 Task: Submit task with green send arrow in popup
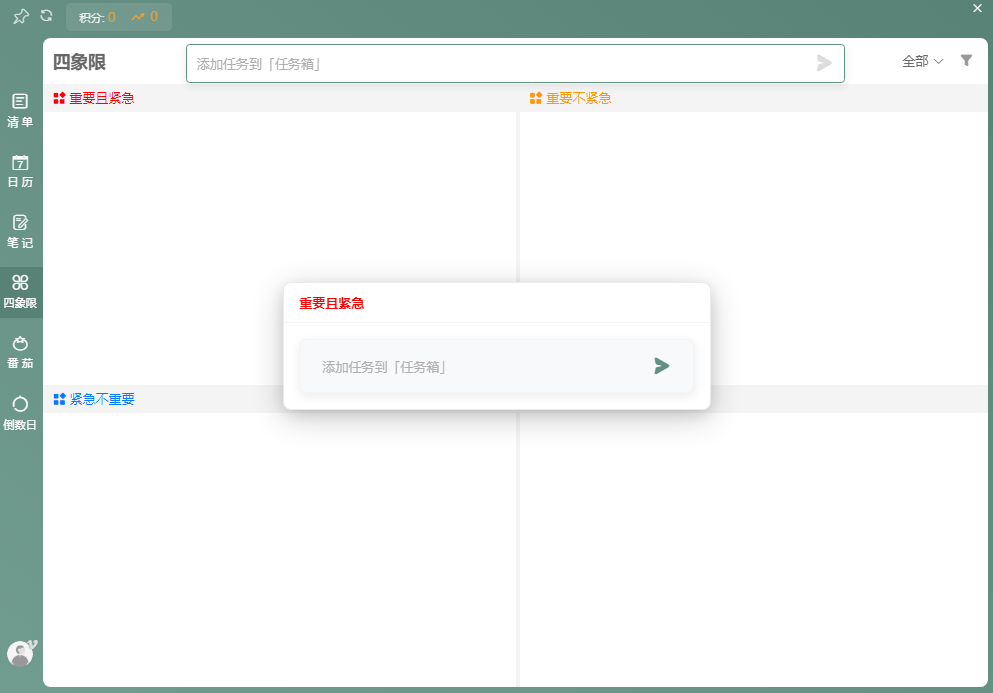[661, 366]
